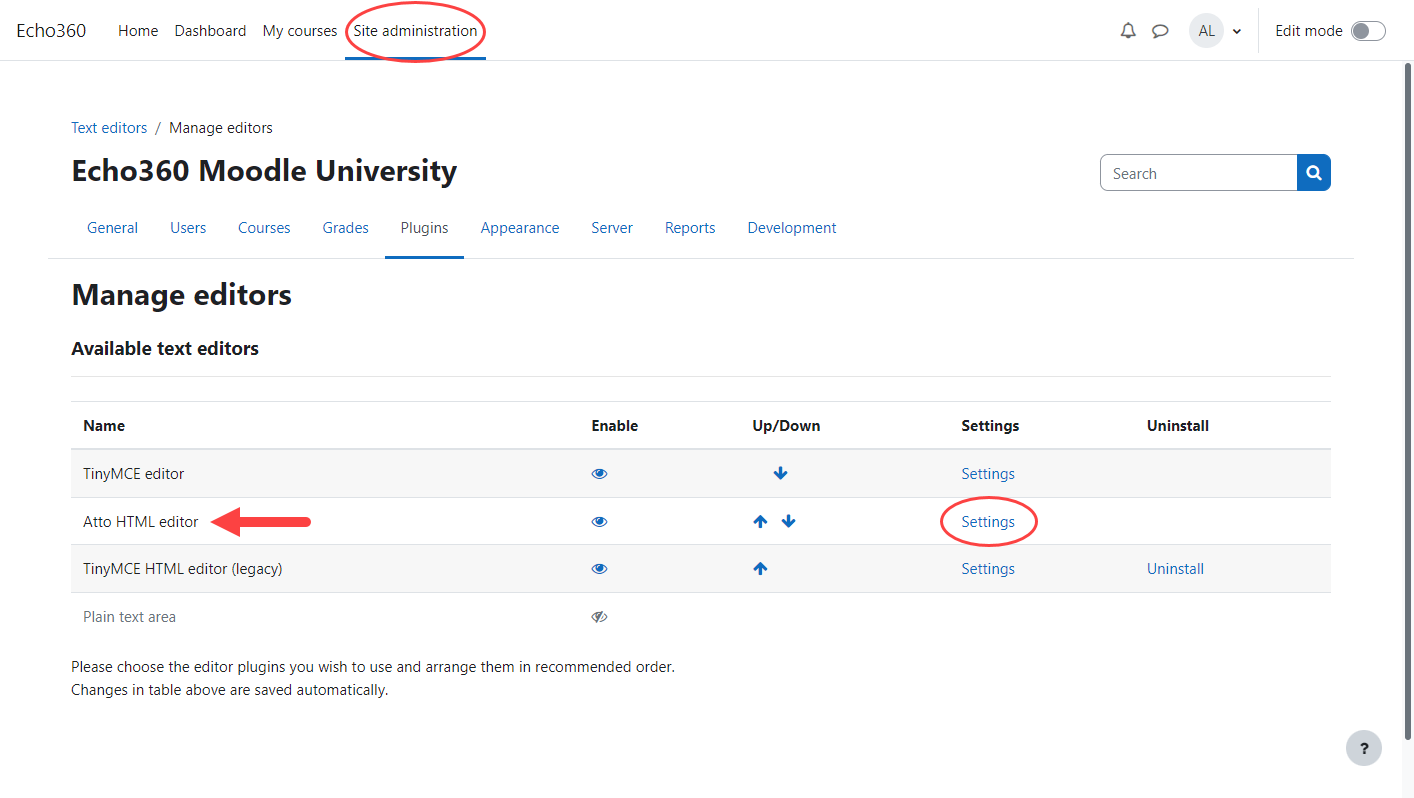The height and width of the screenshot is (798, 1414).
Task: Switch to the Server tab
Action: pyautogui.click(x=612, y=228)
